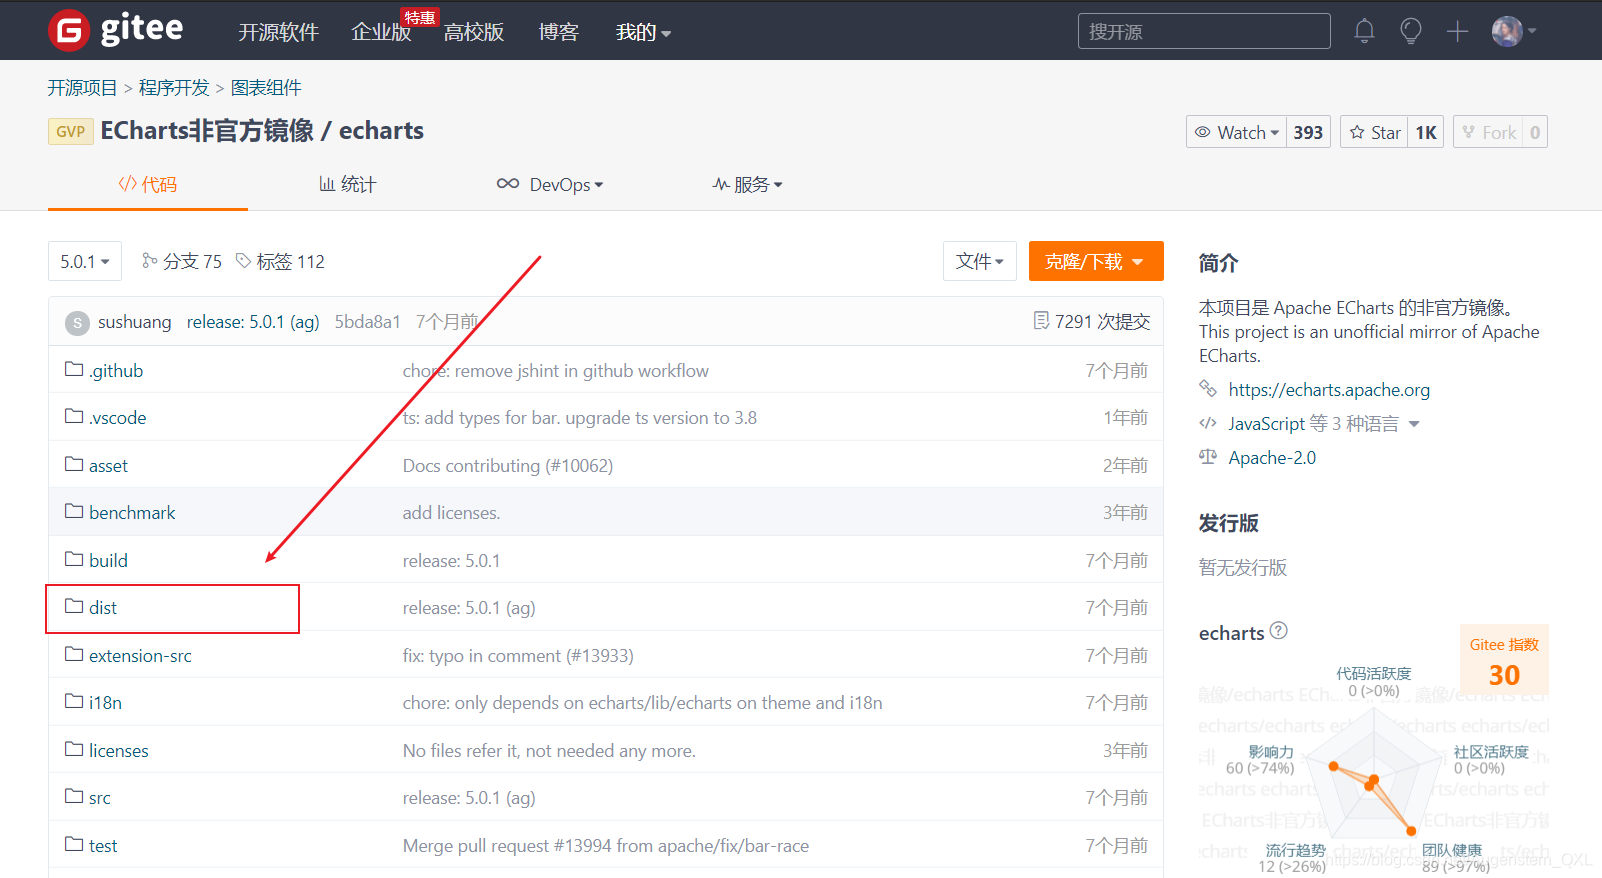Switch to the 统计 tab
Viewport: 1602px width, 878px height.
coord(347,184)
